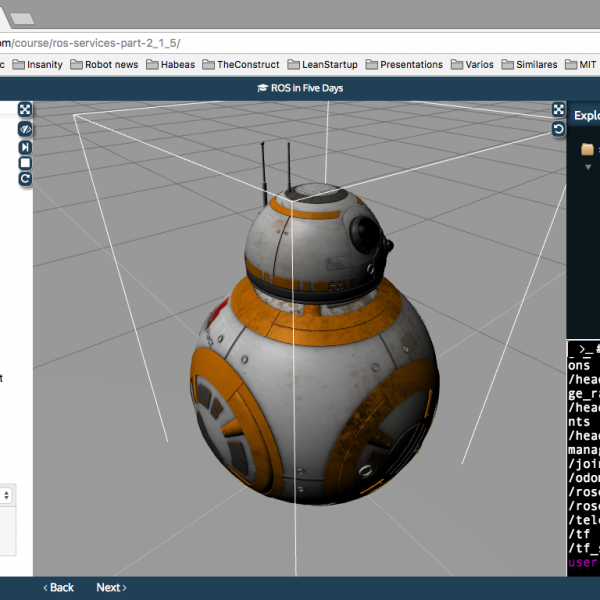This screenshot has width=600, height=600.
Task: Go to the Next course page
Action: pos(111,587)
